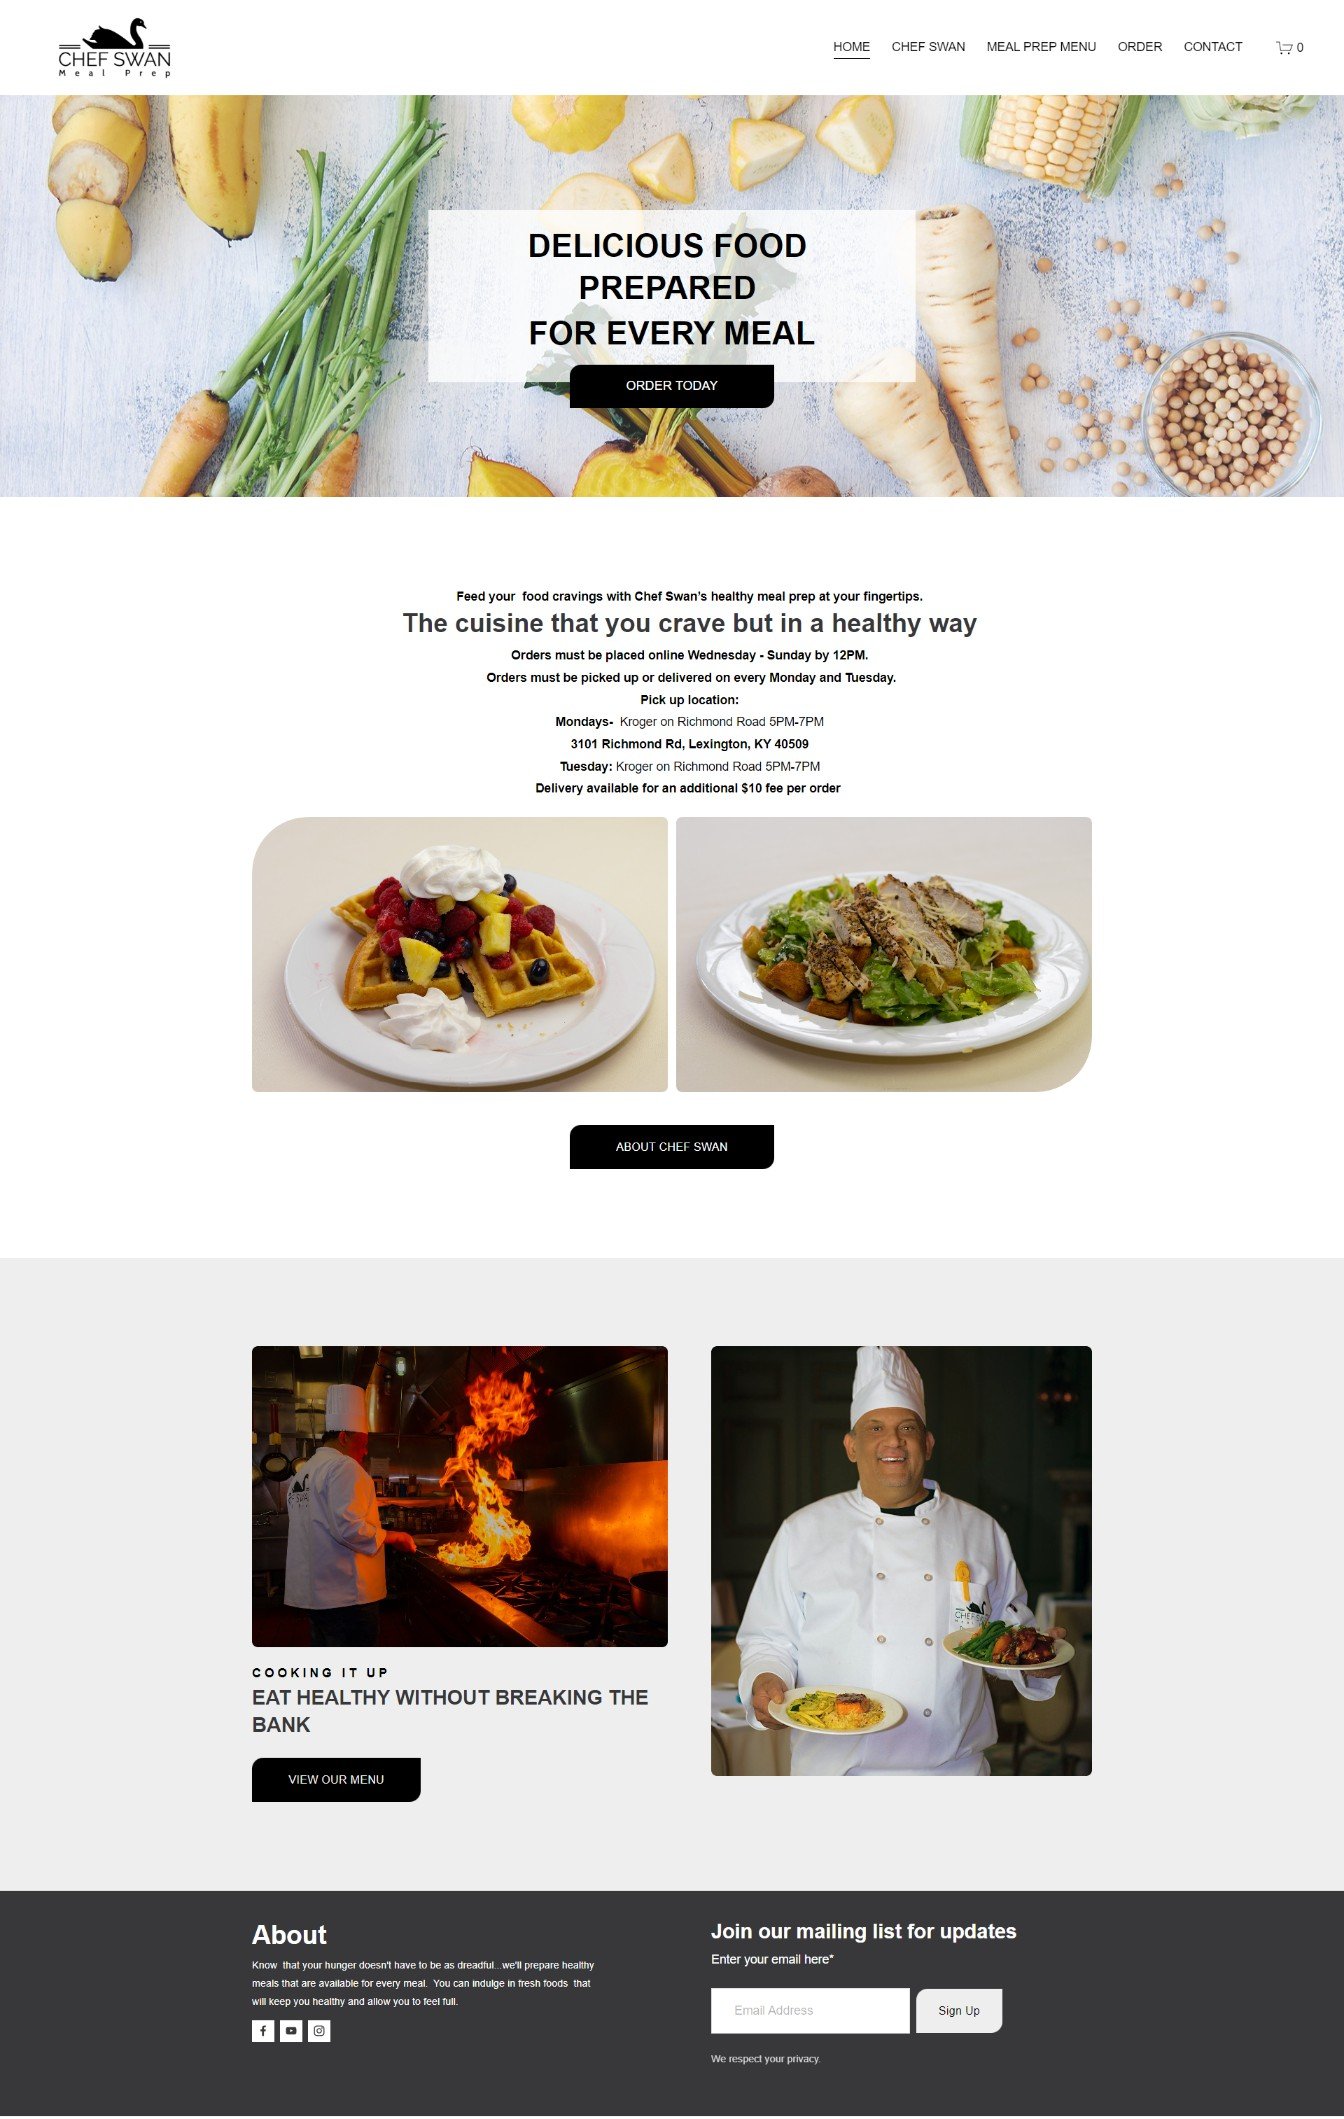Click the chef holding plates portrait
Screen dimensions: 1344x2119
pyautogui.click(x=901, y=1561)
